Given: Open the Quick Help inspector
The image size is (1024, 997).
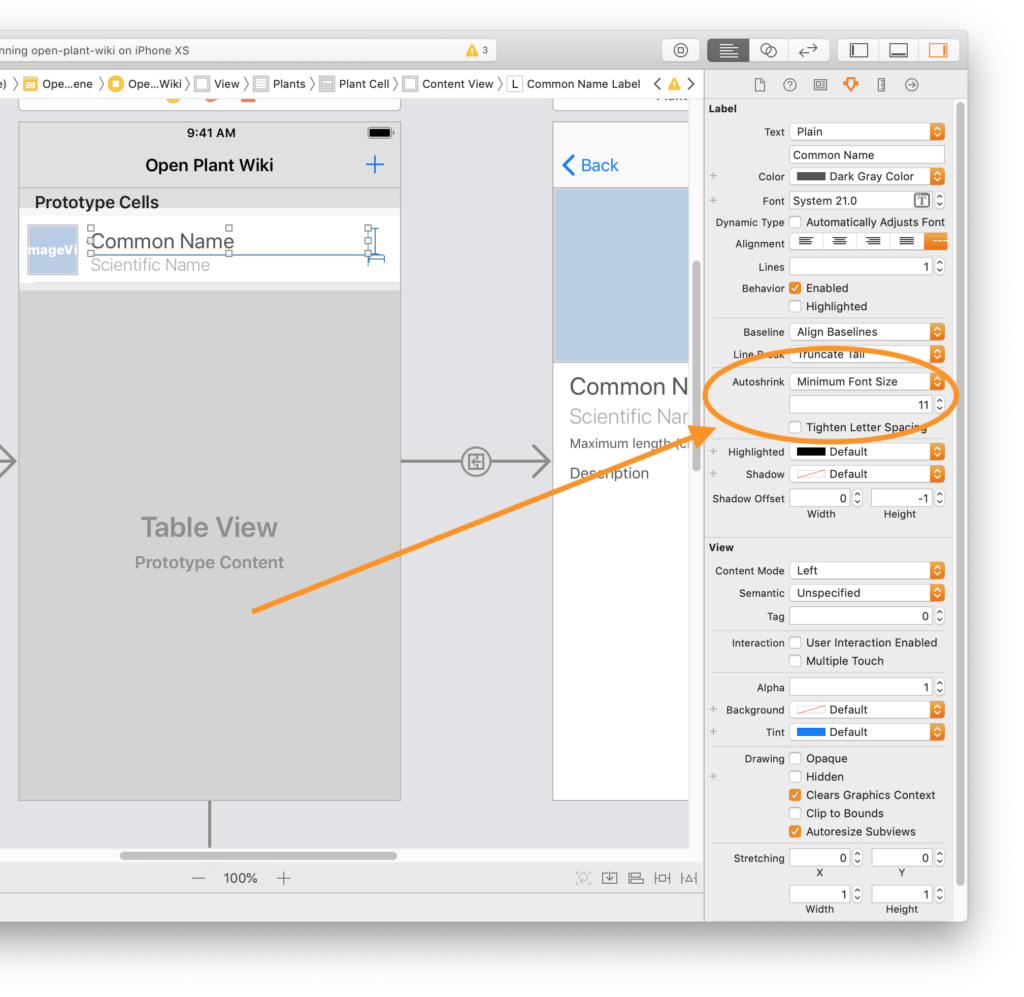Looking at the screenshot, I should click(790, 85).
